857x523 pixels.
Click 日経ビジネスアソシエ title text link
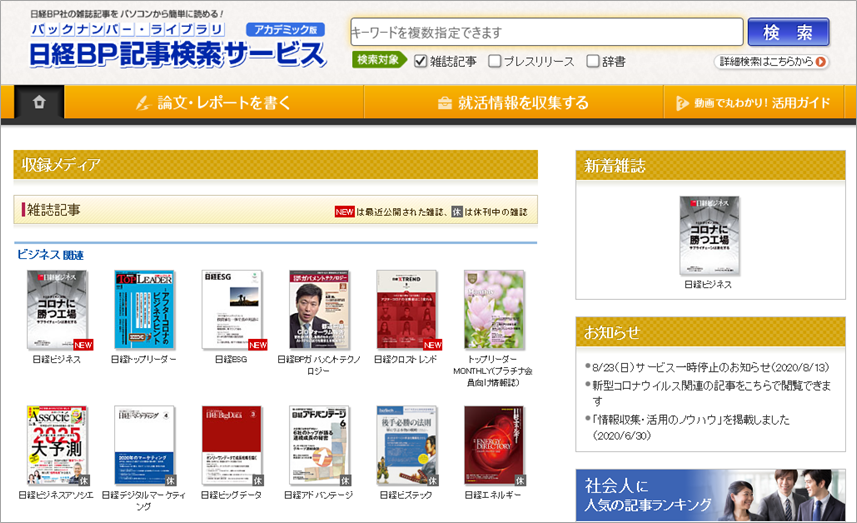pyautogui.click(x=56, y=495)
